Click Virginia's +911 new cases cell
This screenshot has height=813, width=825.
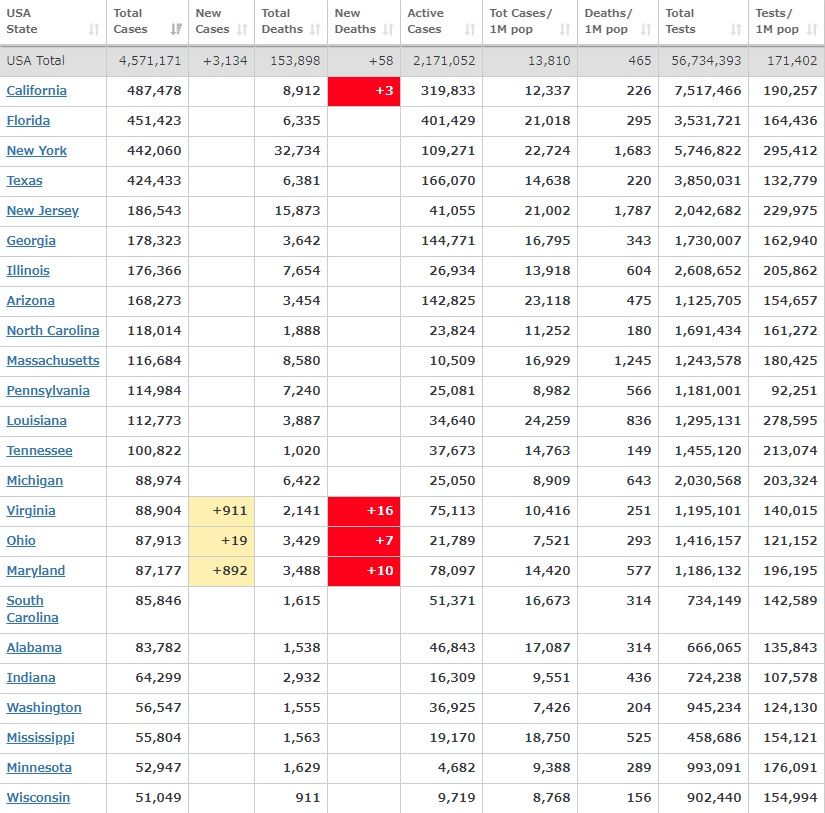pos(221,511)
